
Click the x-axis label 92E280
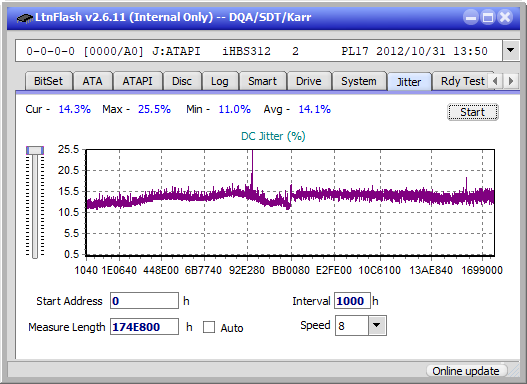[247, 270]
